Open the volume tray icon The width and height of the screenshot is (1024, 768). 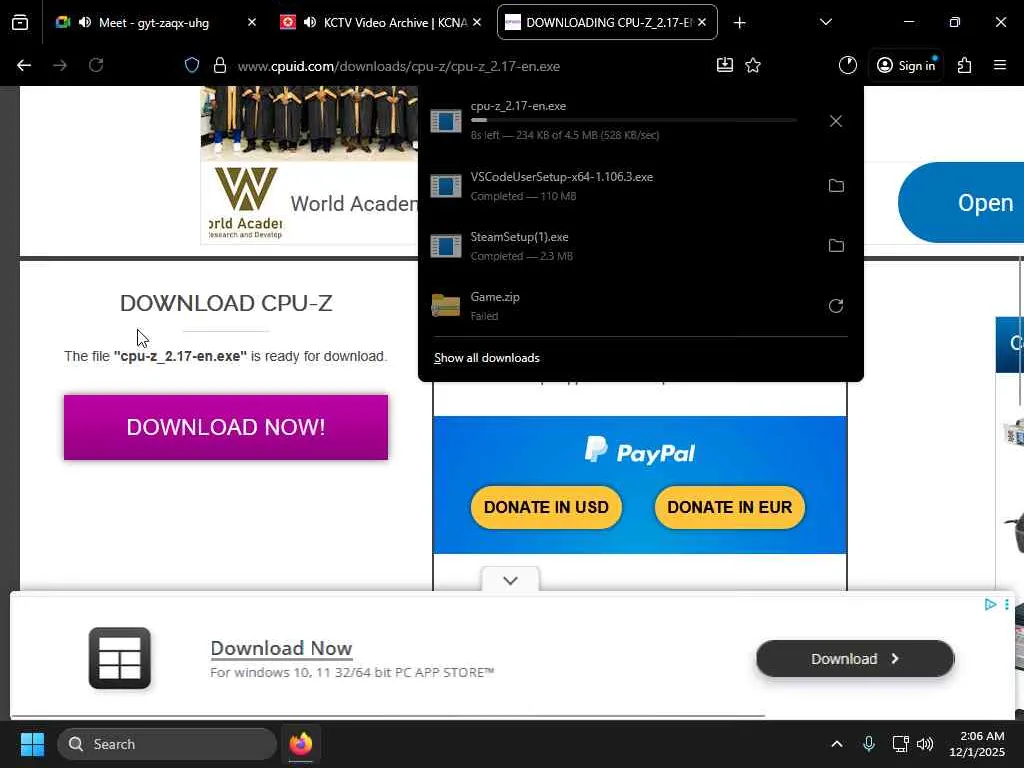click(x=925, y=744)
